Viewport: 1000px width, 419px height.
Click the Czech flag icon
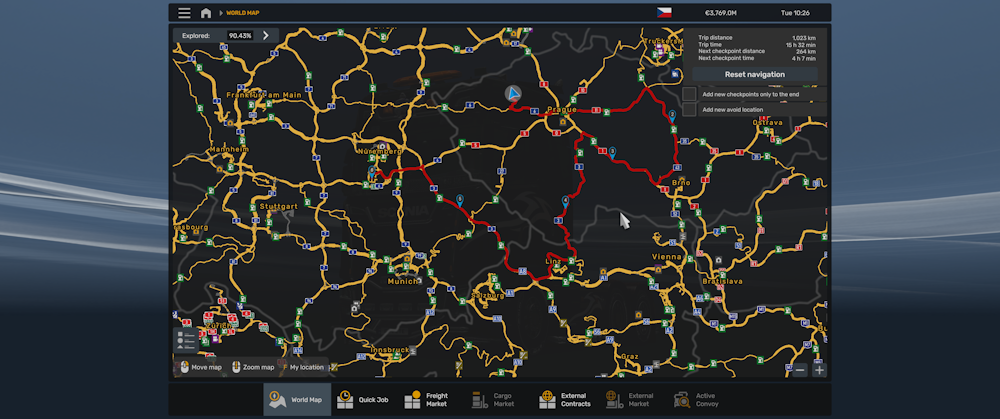point(664,13)
